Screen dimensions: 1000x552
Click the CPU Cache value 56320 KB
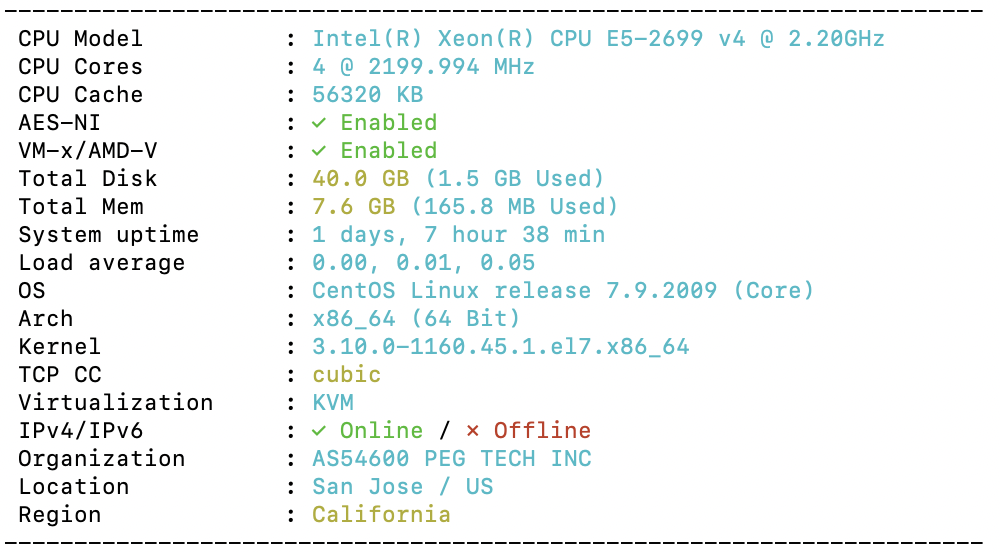(368, 95)
